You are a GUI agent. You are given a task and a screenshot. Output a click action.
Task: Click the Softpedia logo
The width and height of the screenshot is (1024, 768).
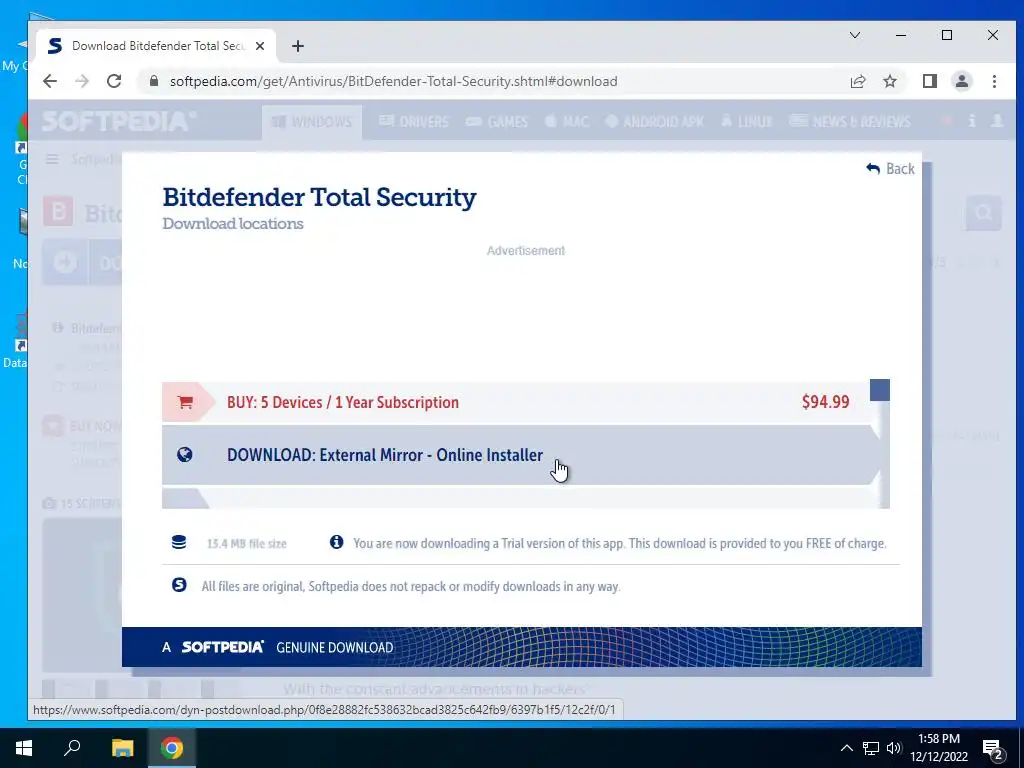click(x=118, y=121)
